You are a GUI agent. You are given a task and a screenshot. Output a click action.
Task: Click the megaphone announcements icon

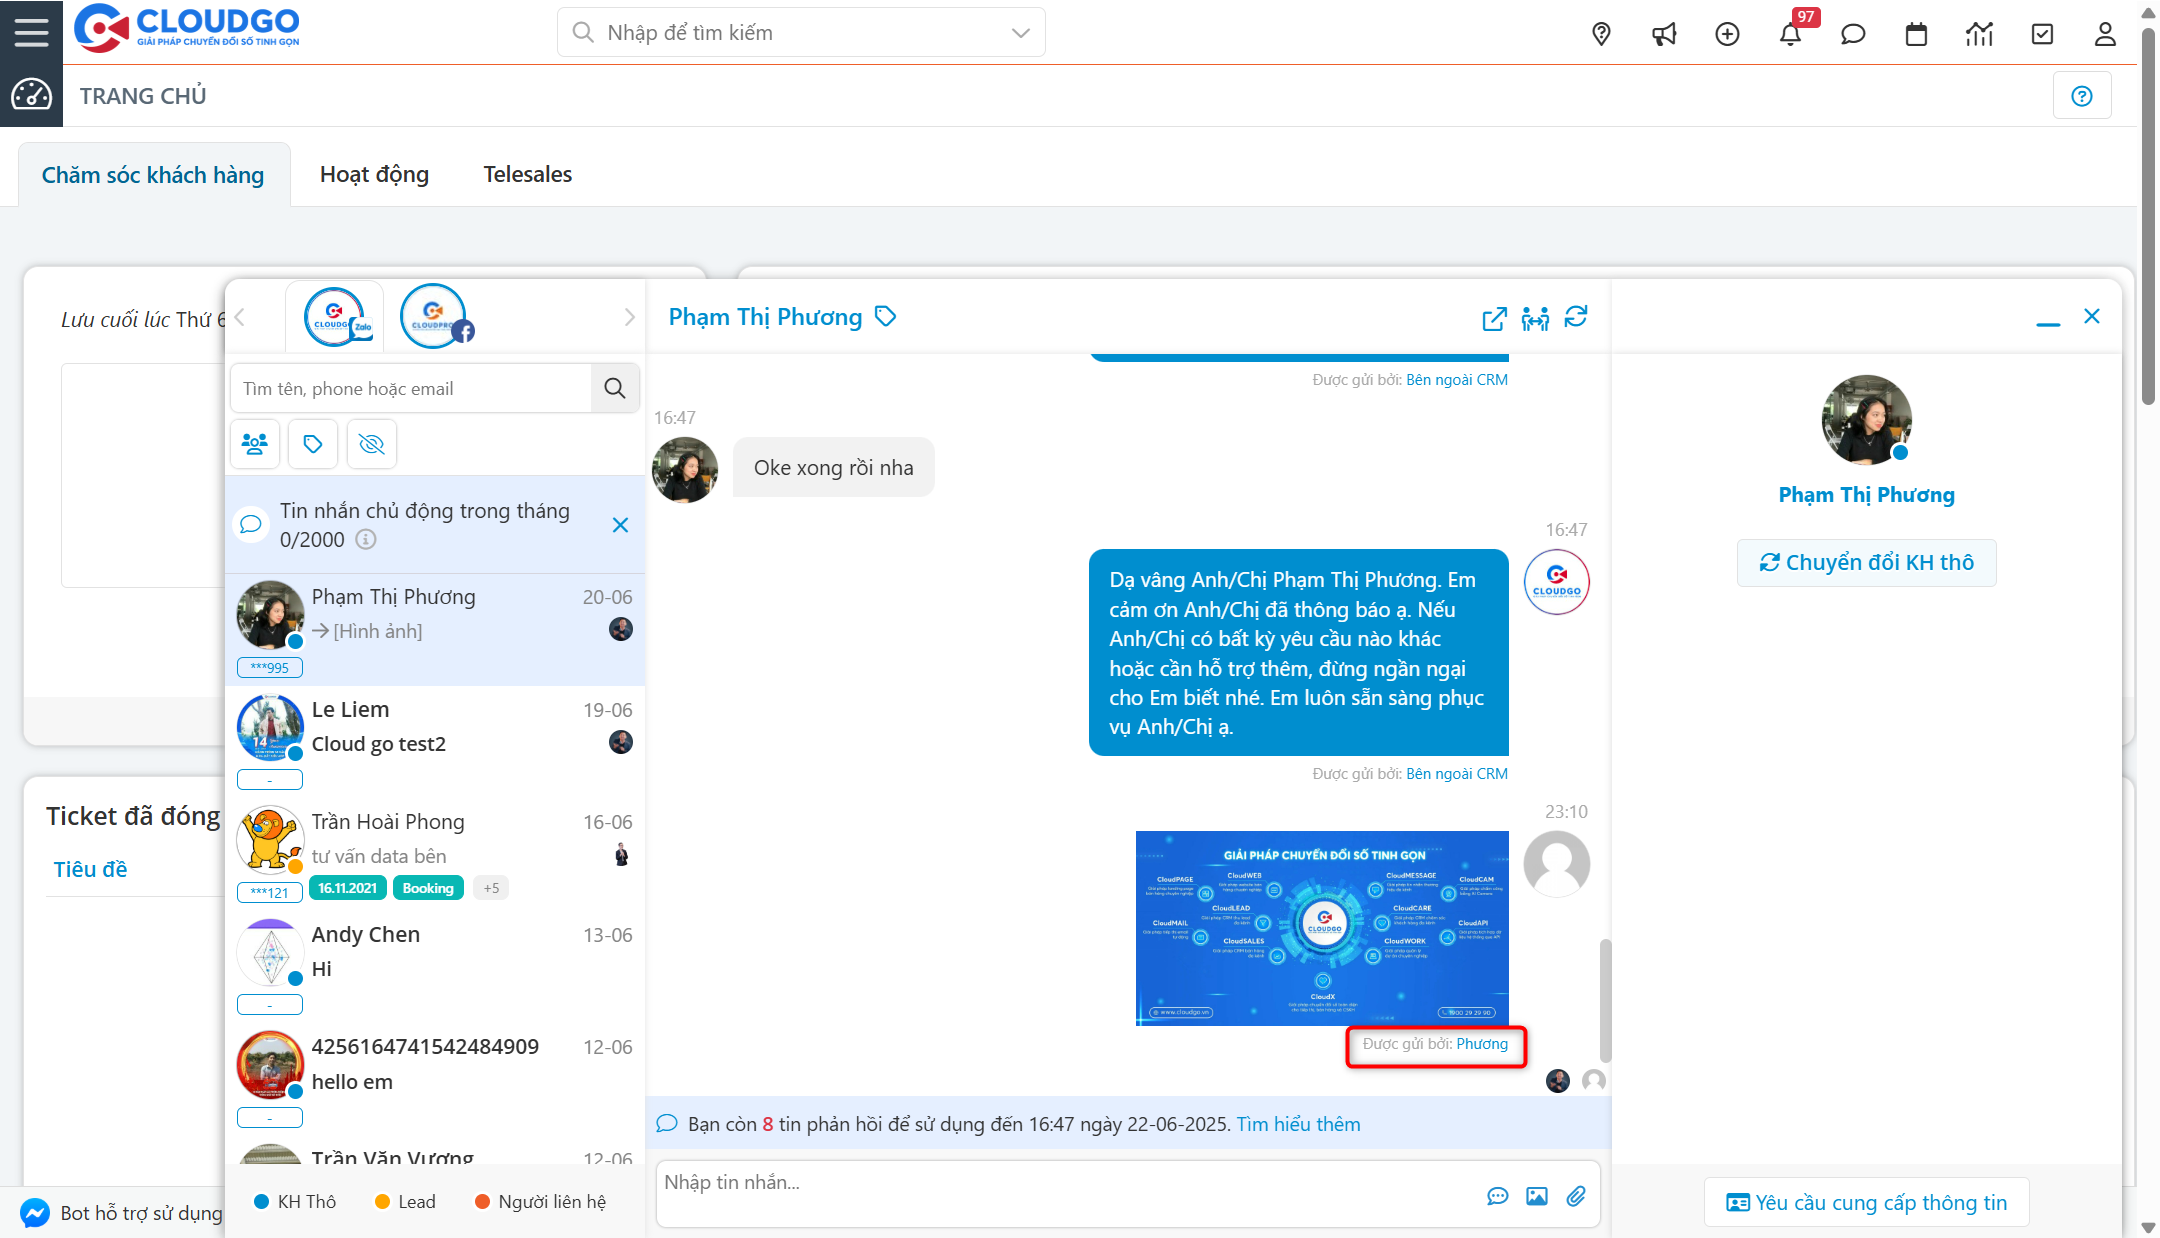point(1664,33)
